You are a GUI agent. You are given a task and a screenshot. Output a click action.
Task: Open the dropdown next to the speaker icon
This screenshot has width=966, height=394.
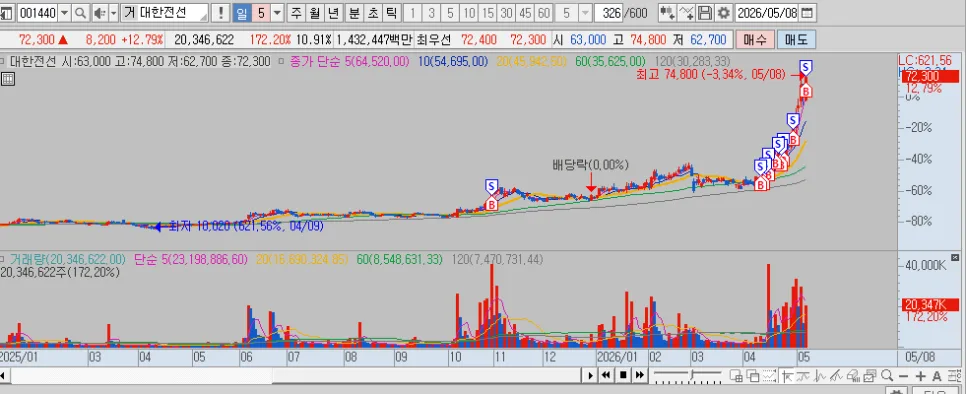[113, 12]
